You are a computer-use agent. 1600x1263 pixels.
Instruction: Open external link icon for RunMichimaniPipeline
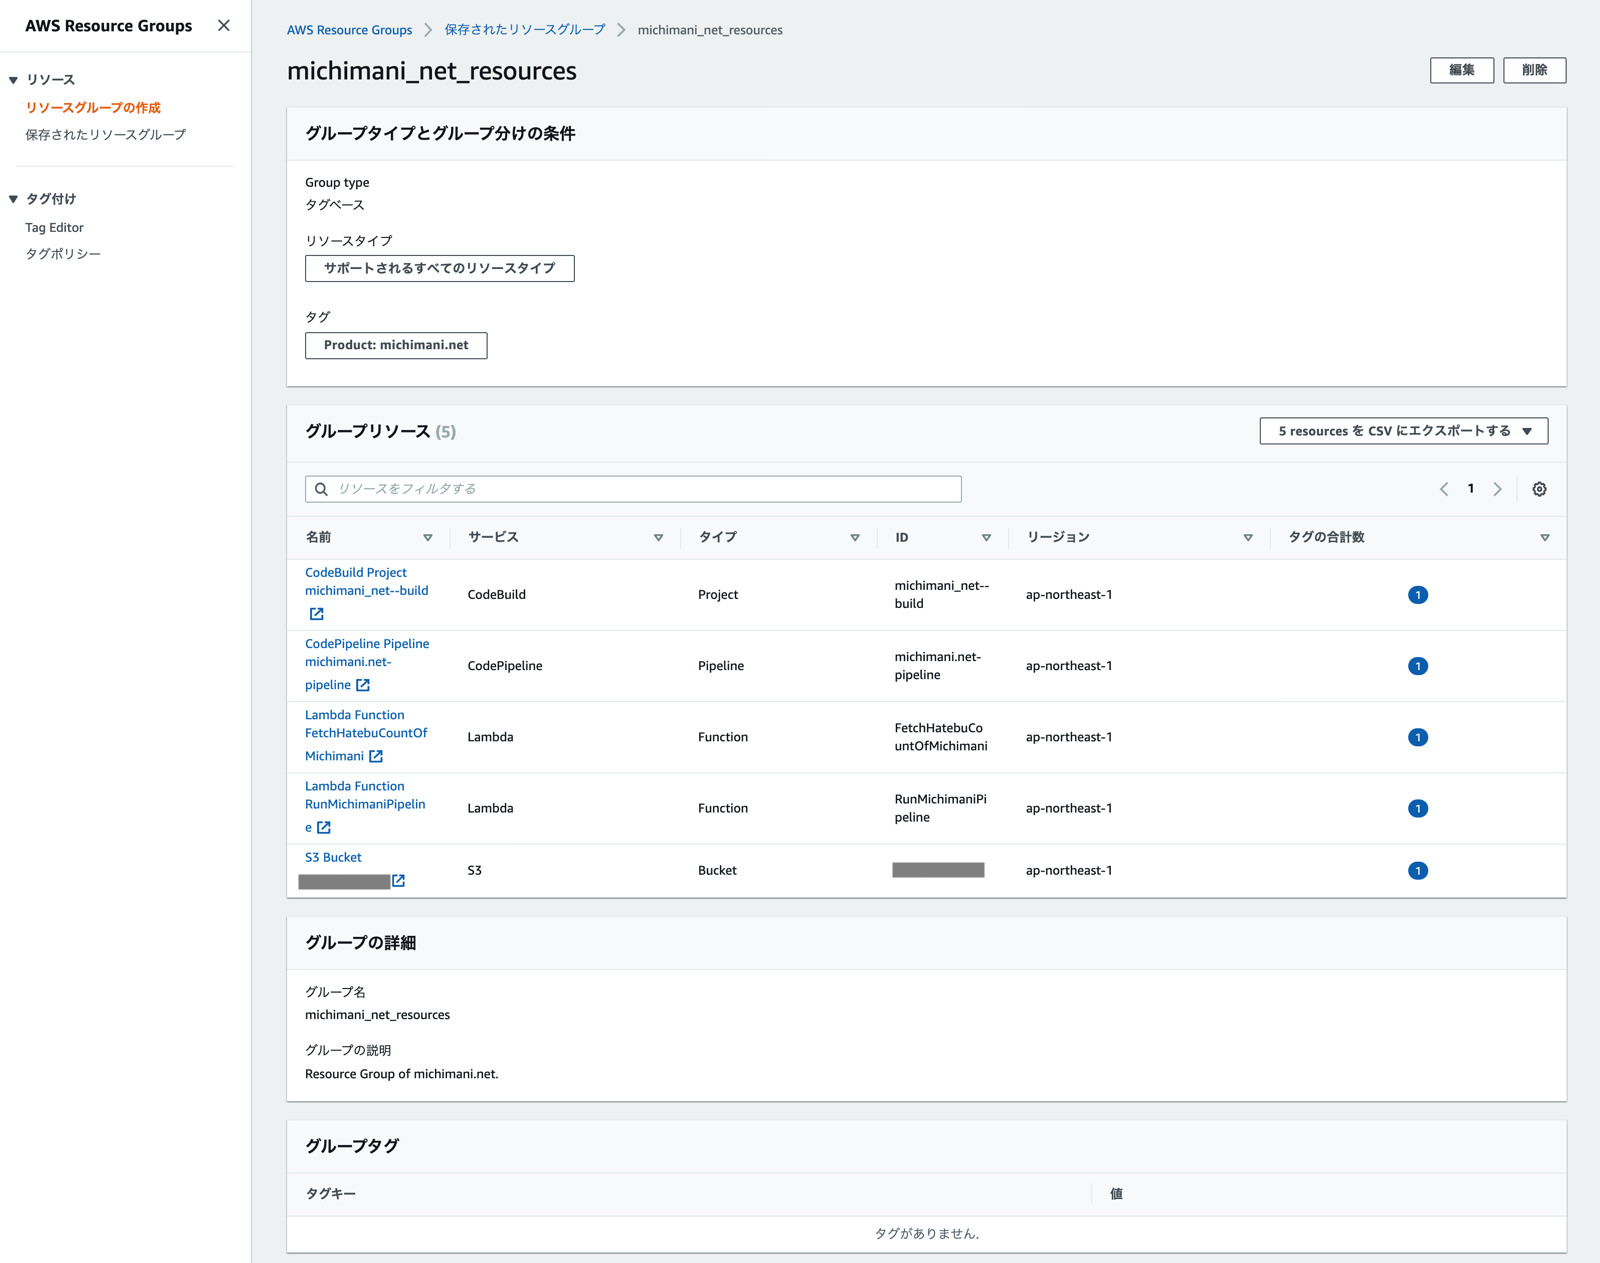coord(324,827)
